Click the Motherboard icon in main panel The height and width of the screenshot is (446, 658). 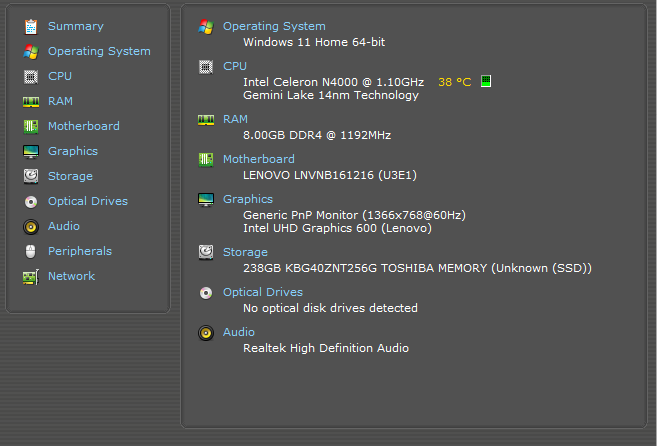click(x=206, y=159)
